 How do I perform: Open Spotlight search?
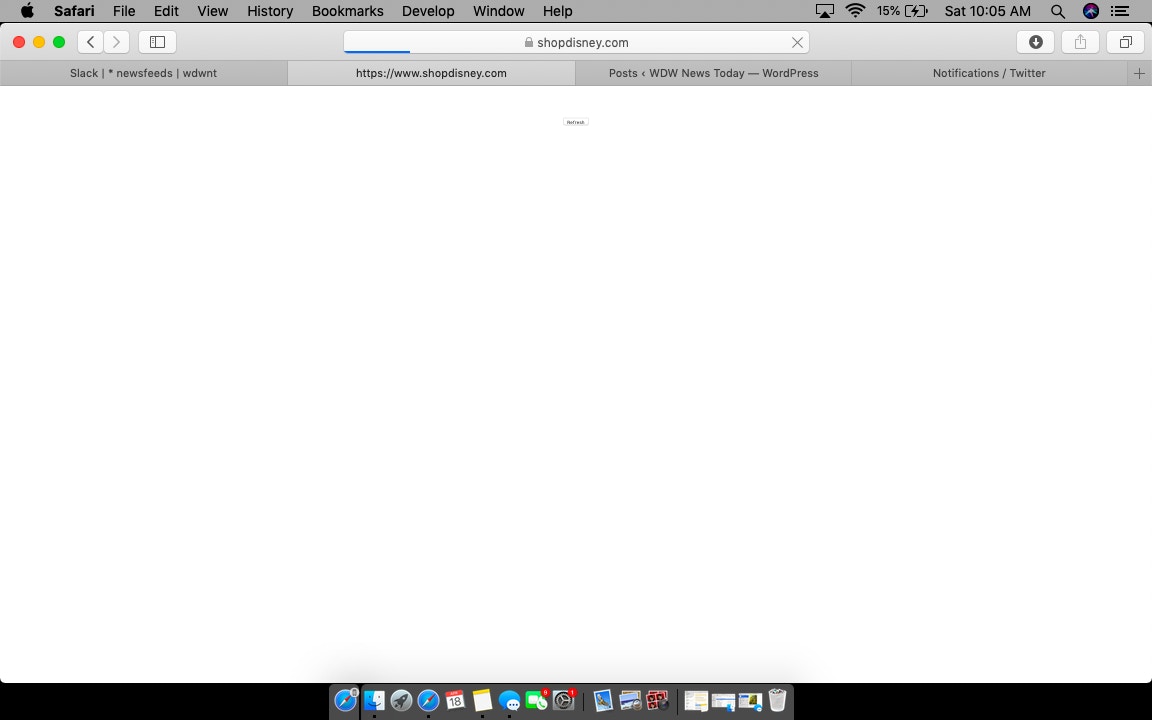[1058, 11]
